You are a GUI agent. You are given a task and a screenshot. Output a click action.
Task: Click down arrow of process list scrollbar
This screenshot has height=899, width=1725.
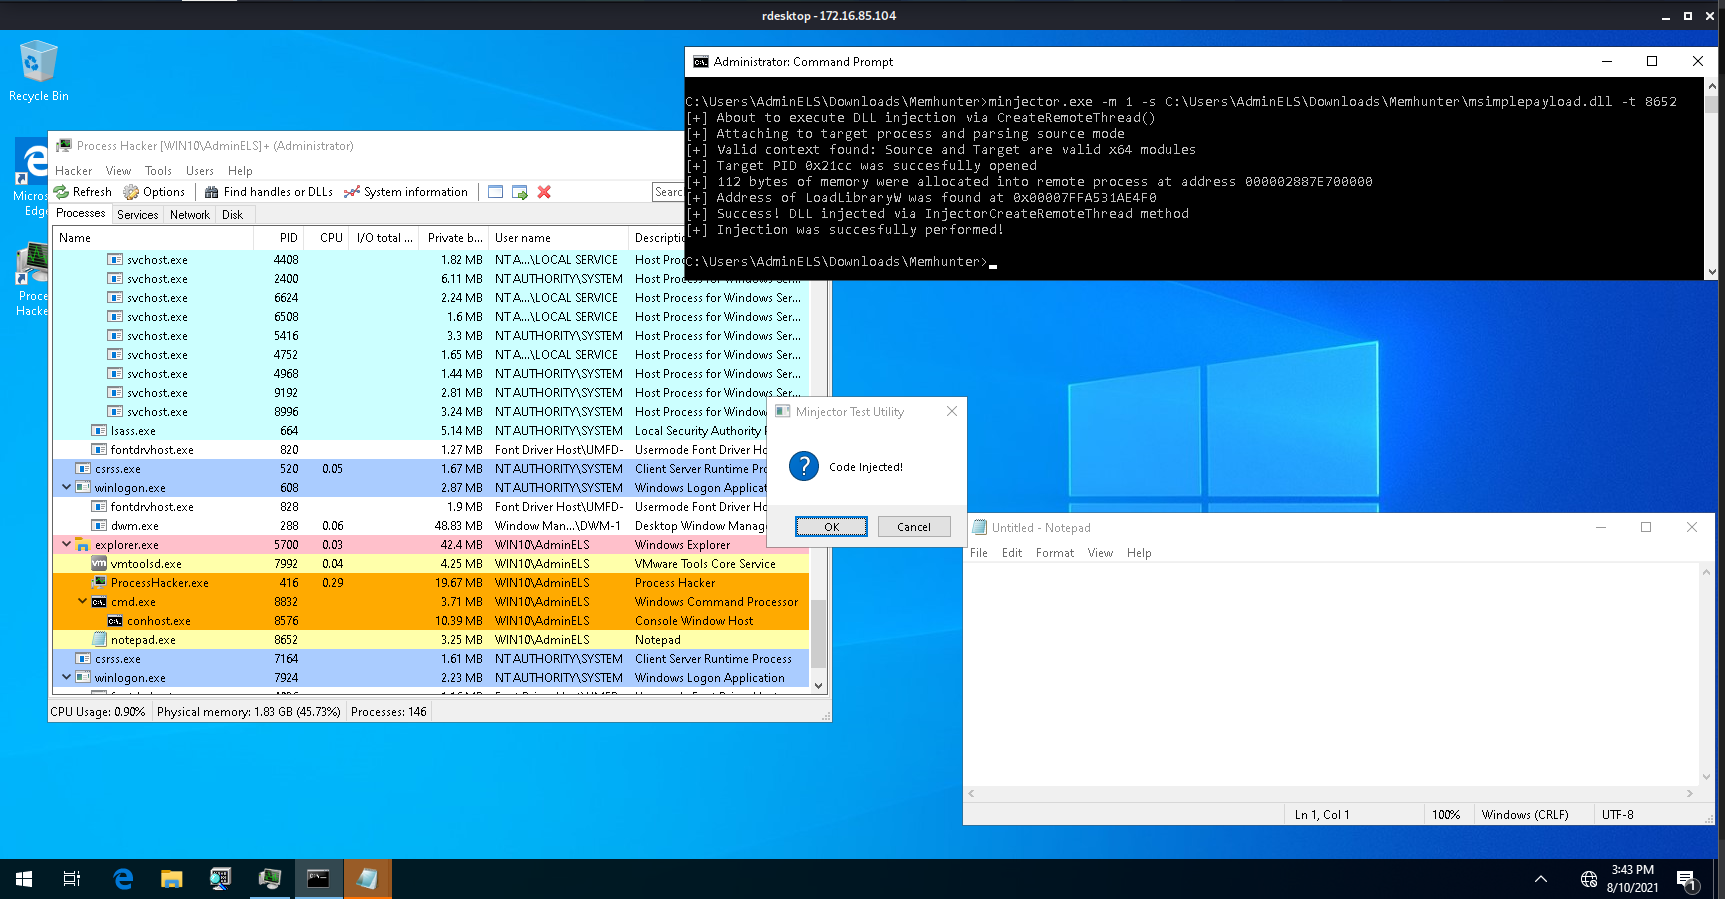pyautogui.click(x=818, y=686)
